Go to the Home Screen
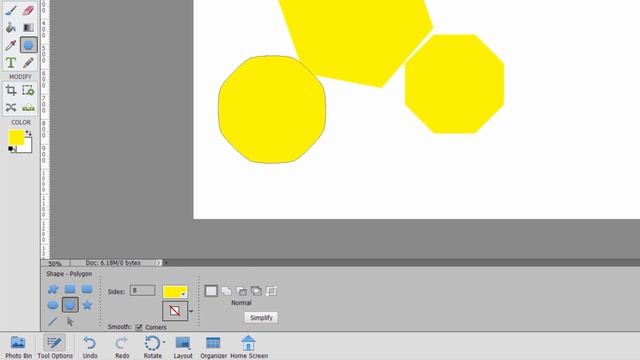Screen dimensions: 640x360 pos(249,347)
